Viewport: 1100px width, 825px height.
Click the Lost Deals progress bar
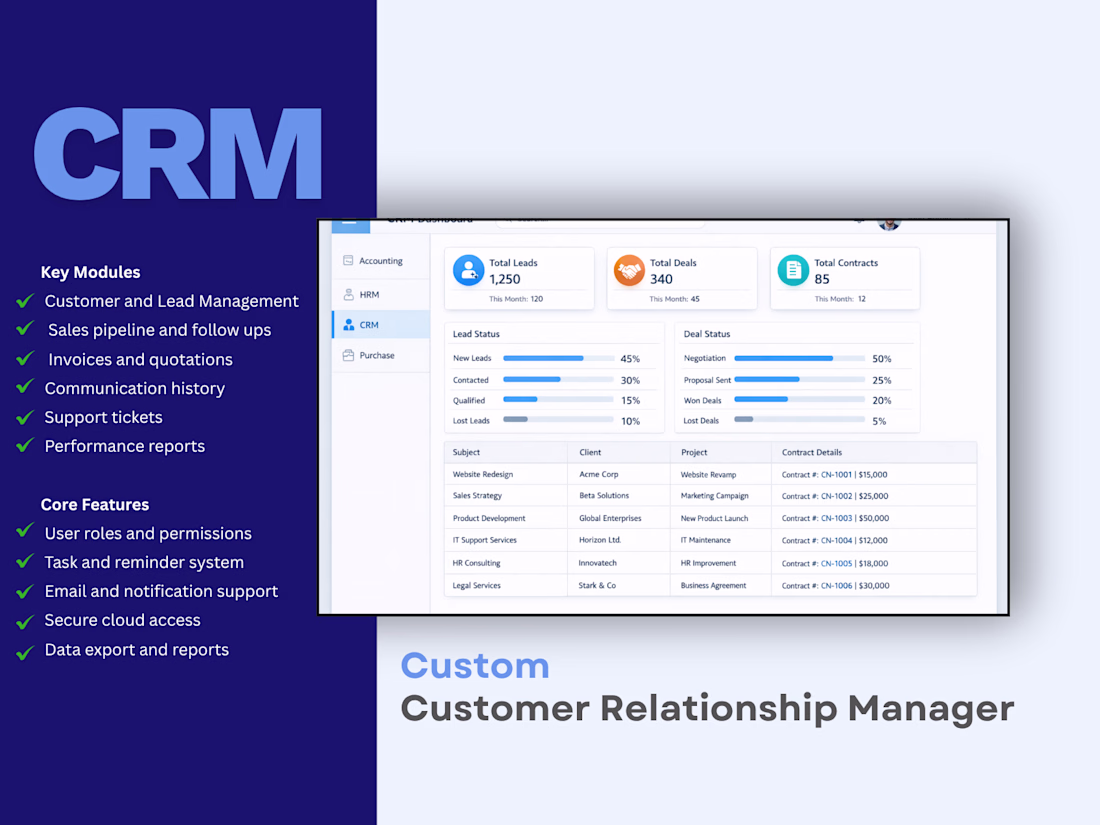click(799, 420)
